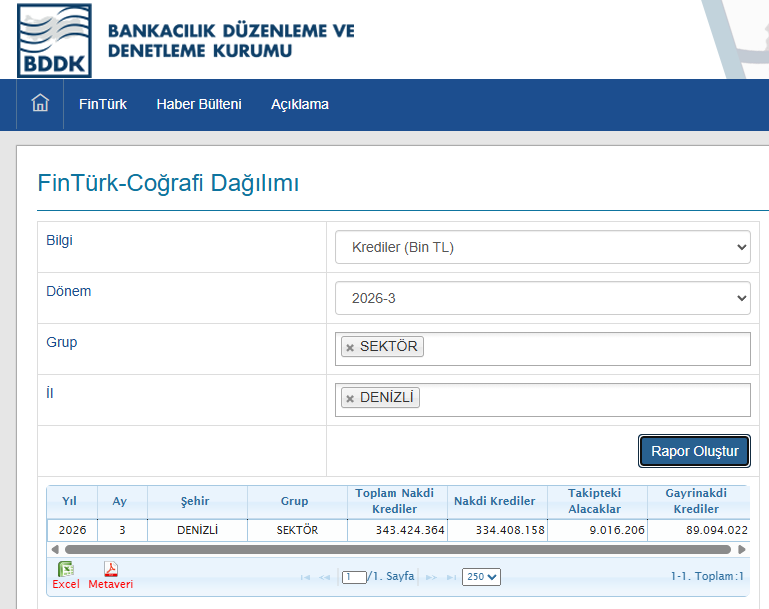Click inside the İl selection field
769x609 pixels.
coord(542,400)
